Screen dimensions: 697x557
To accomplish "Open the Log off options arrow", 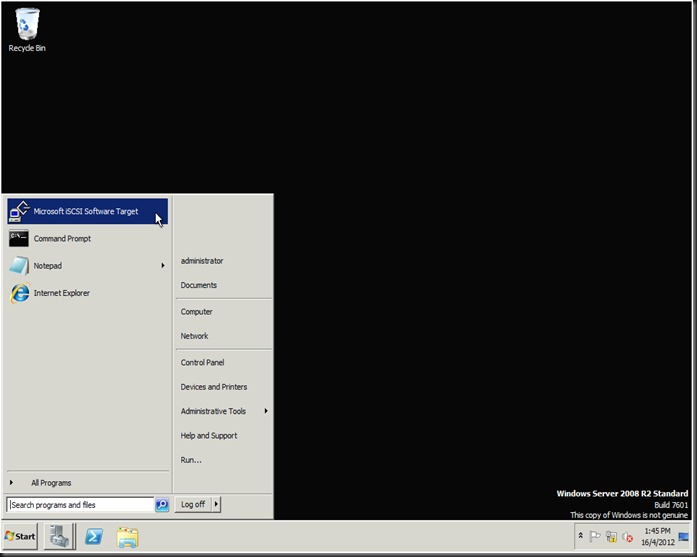I will (216, 504).
